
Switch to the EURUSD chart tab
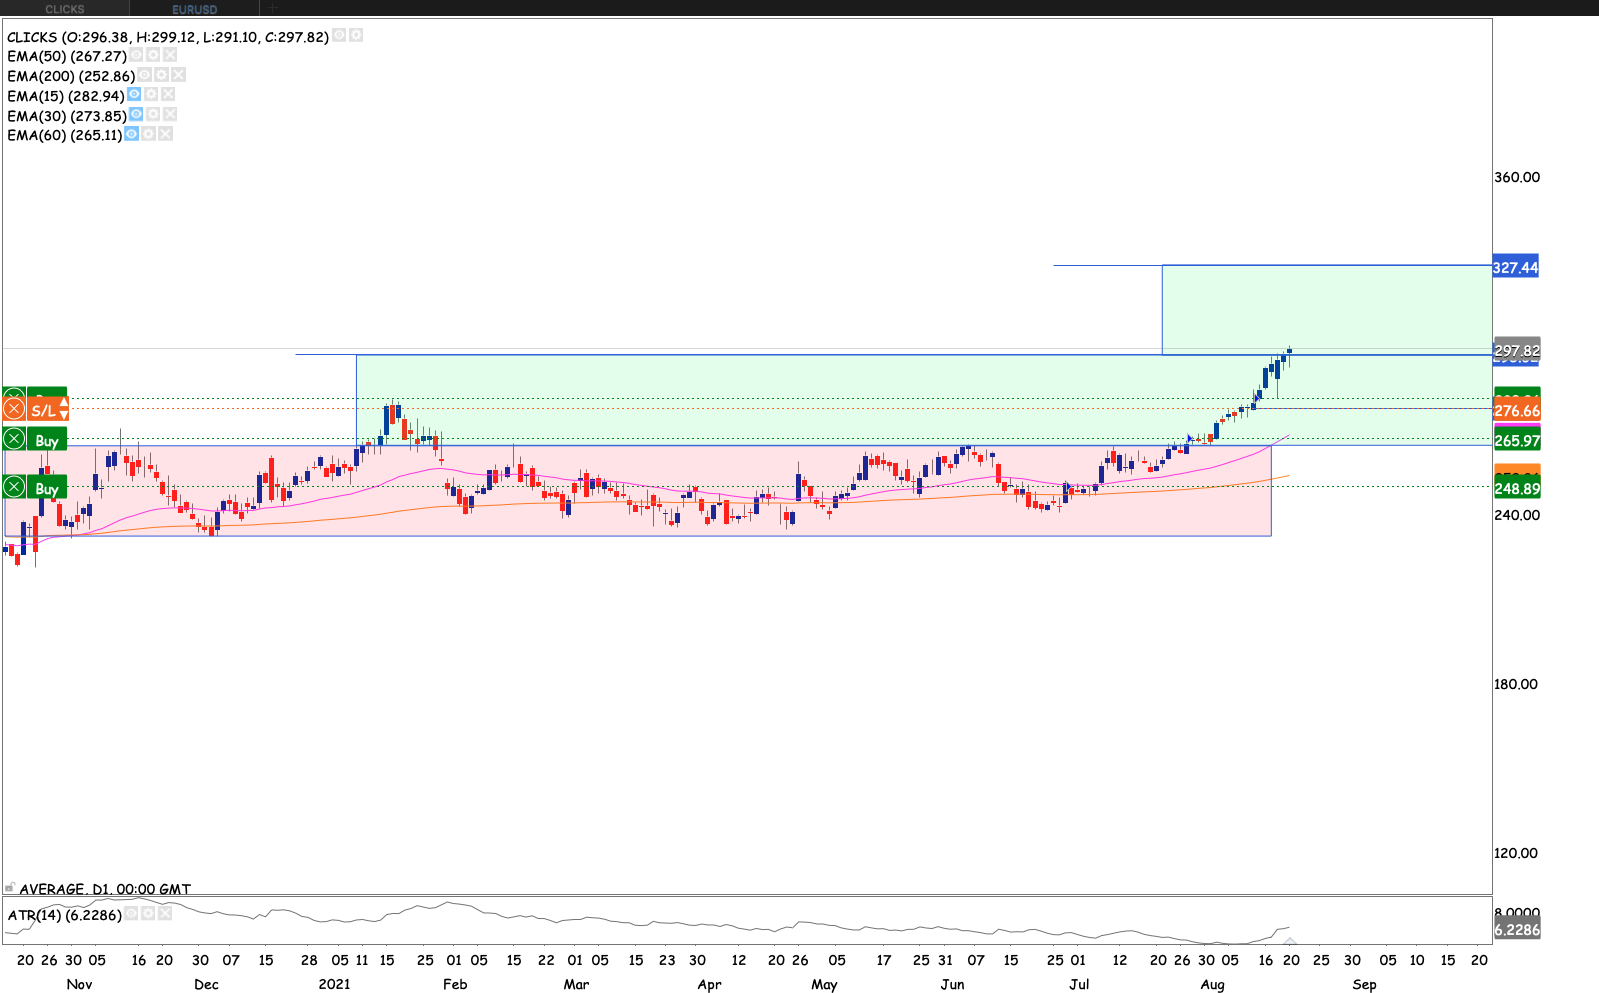click(x=194, y=9)
